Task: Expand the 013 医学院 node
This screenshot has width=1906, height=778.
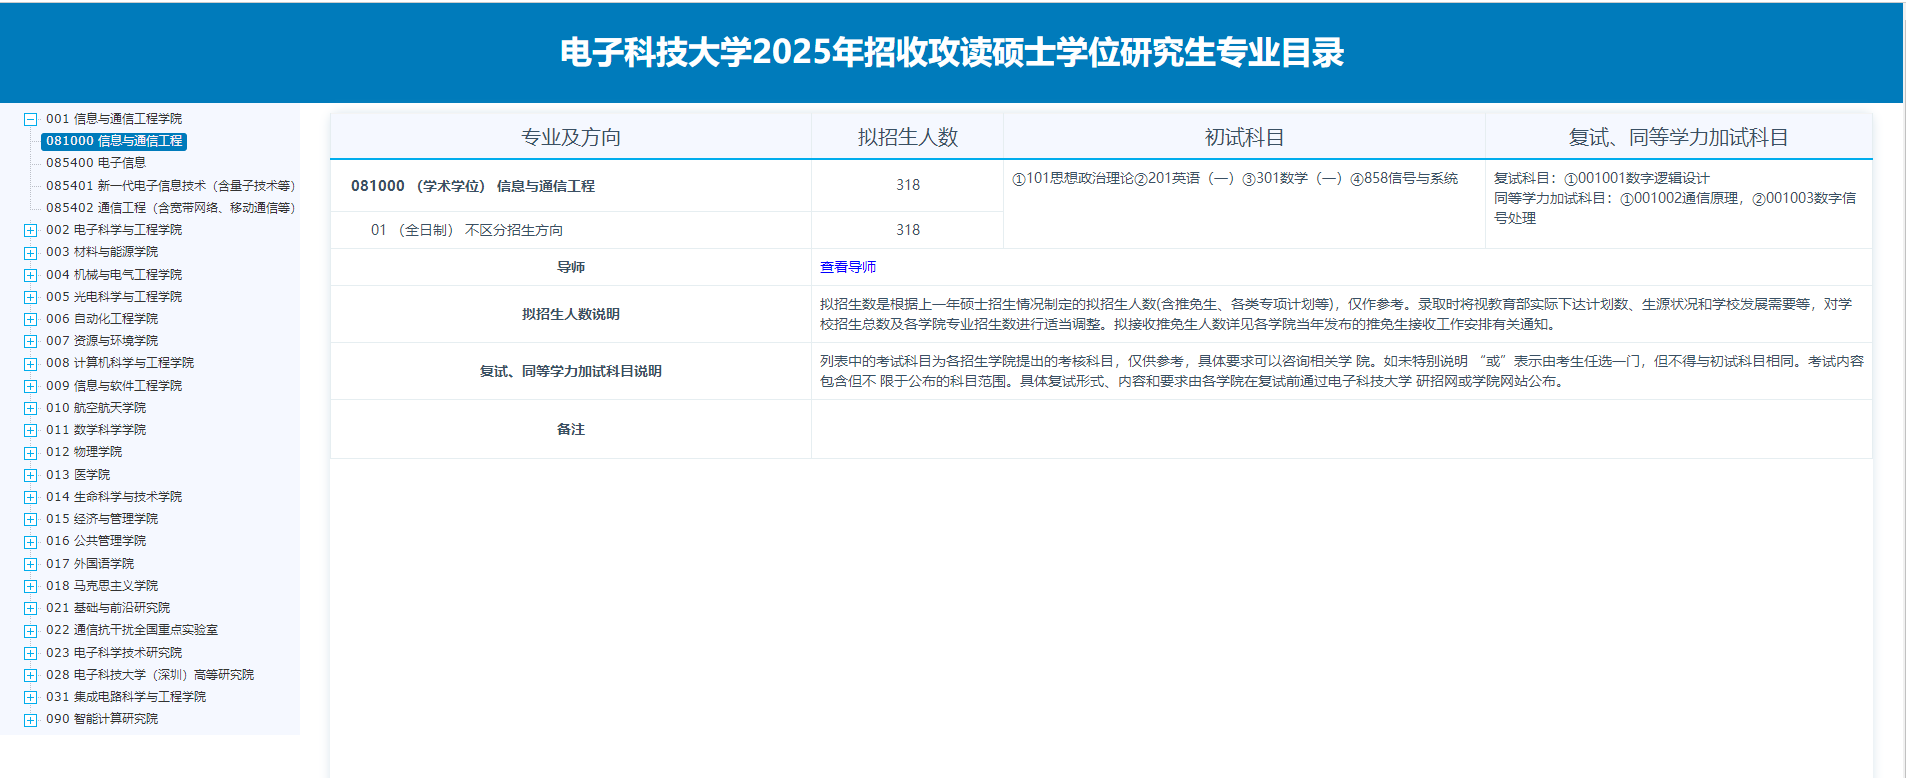Action: coord(31,475)
